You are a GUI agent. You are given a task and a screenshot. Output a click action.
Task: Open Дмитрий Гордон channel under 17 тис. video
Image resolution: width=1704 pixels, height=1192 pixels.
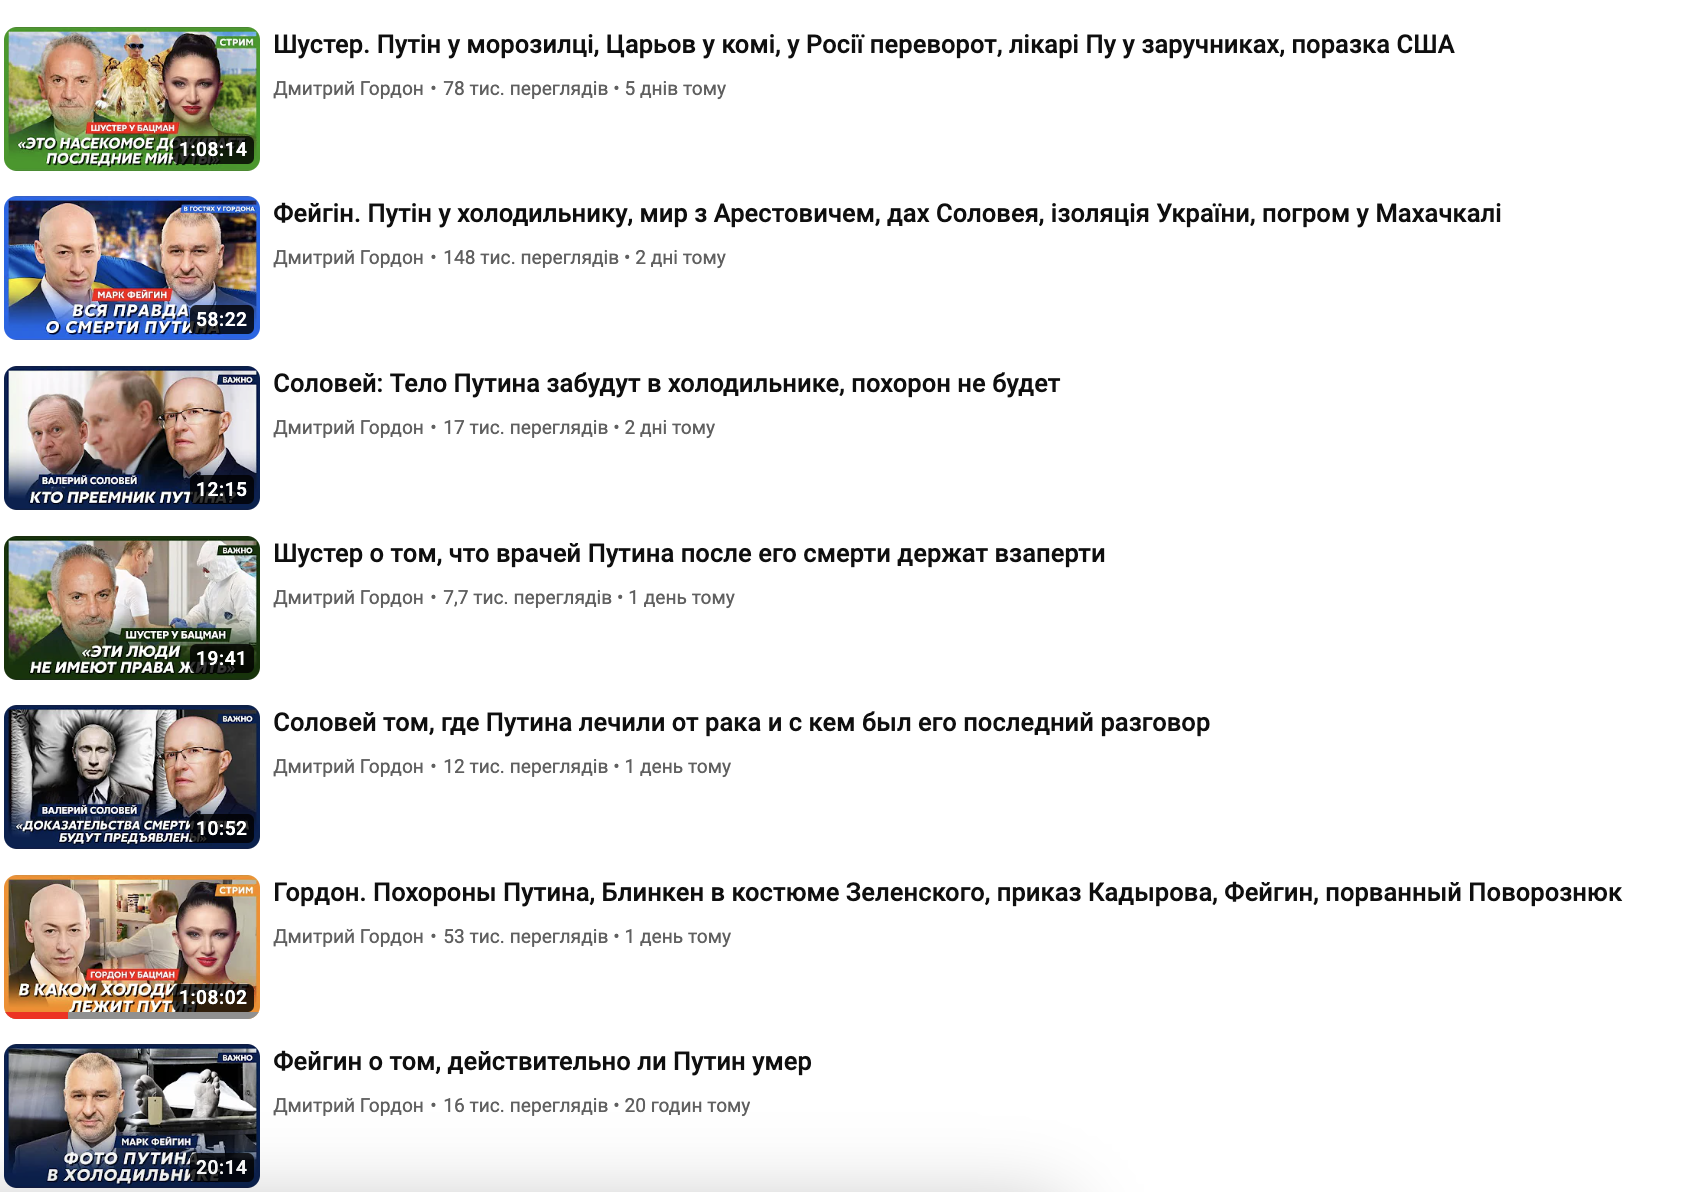pyautogui.click(x=348, y=428)
